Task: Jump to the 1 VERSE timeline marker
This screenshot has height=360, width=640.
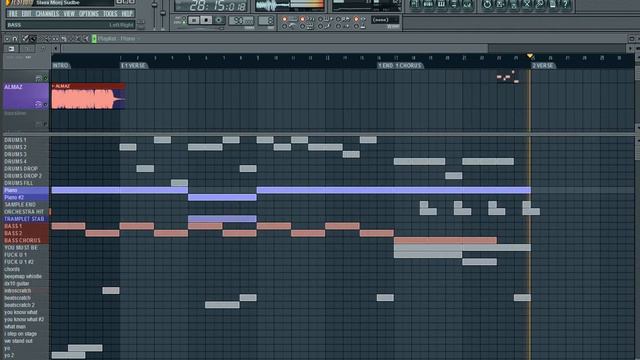Action: click(133, 65)
